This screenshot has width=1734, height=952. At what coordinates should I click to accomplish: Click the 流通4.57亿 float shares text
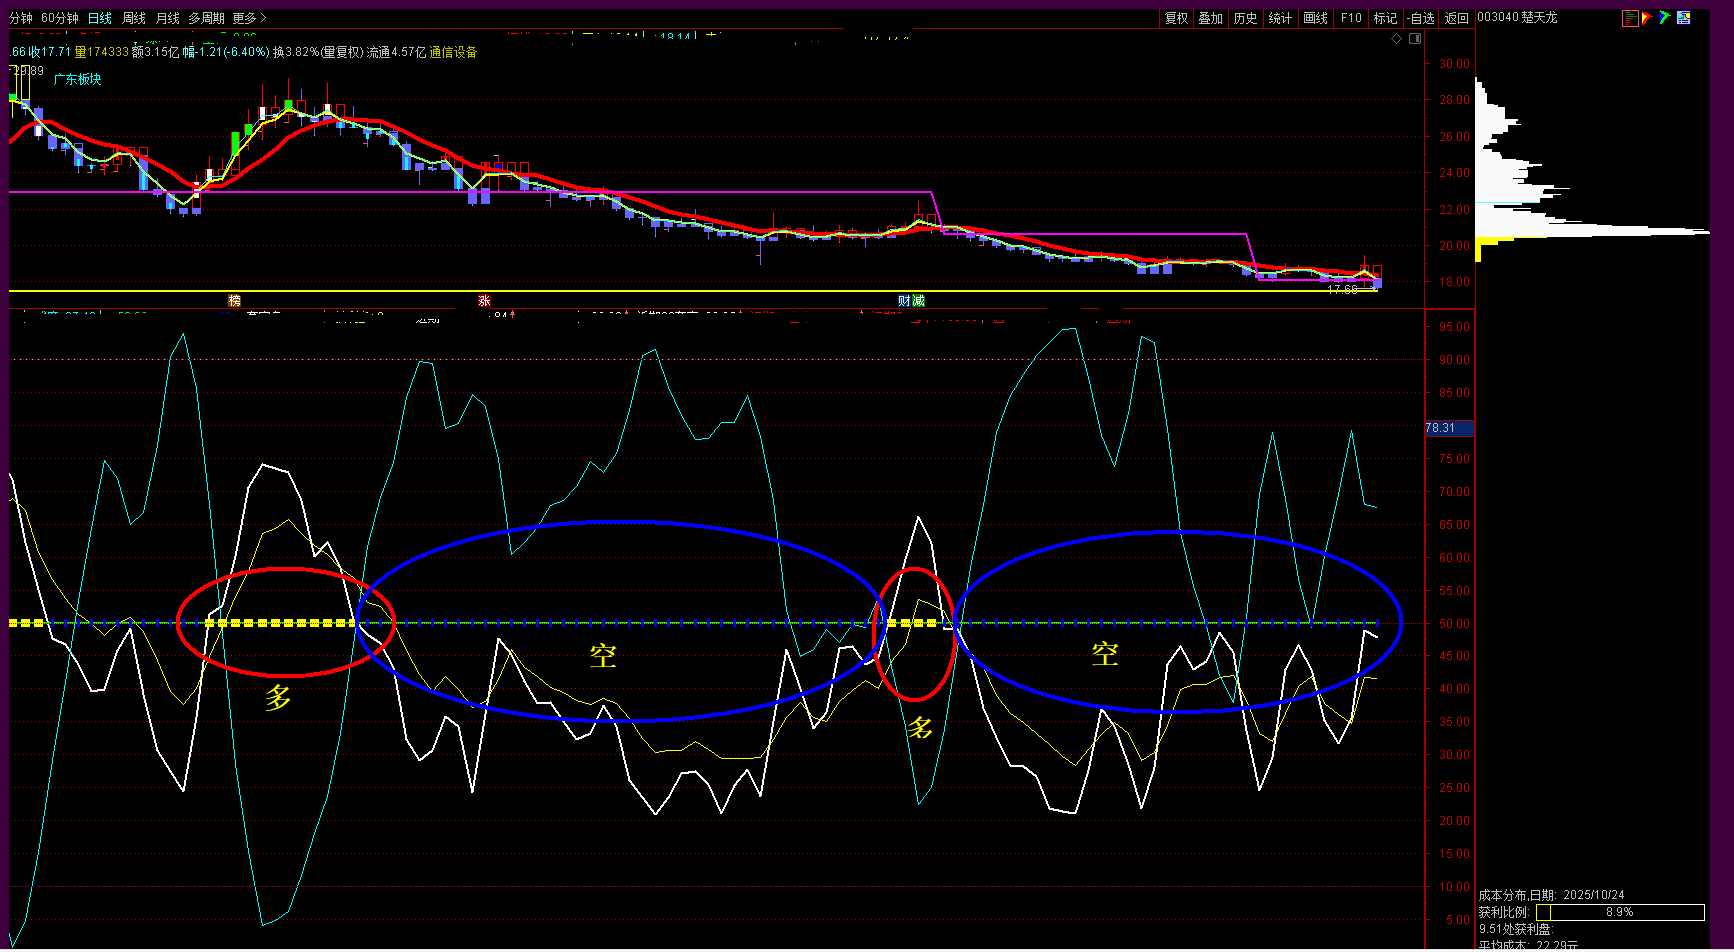pyautogui.click(x=397, y=52)
